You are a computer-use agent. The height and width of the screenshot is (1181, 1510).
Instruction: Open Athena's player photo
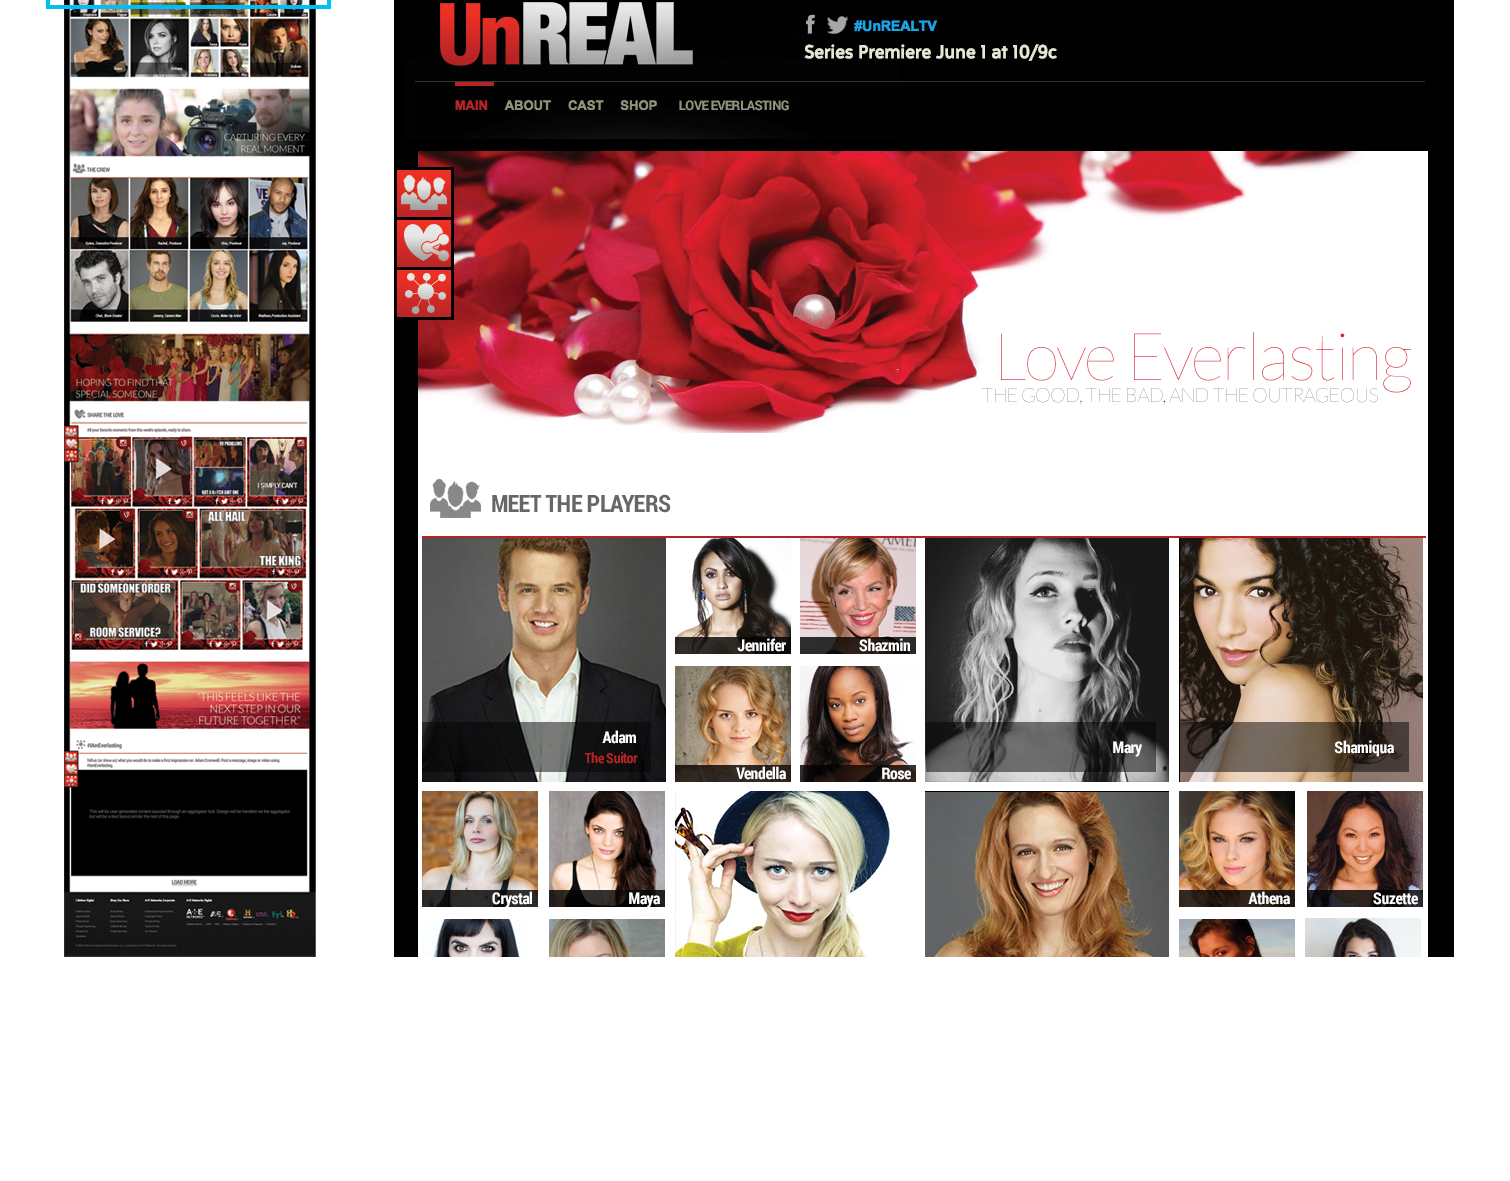[1237, 849]
